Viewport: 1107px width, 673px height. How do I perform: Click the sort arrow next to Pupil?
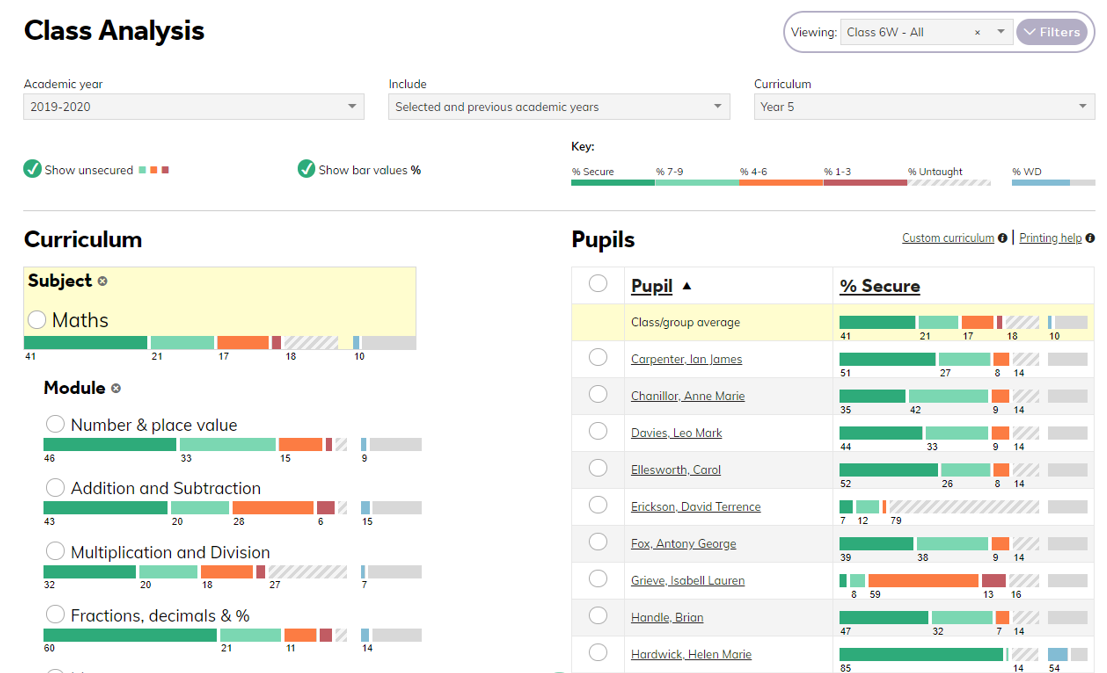686,286
